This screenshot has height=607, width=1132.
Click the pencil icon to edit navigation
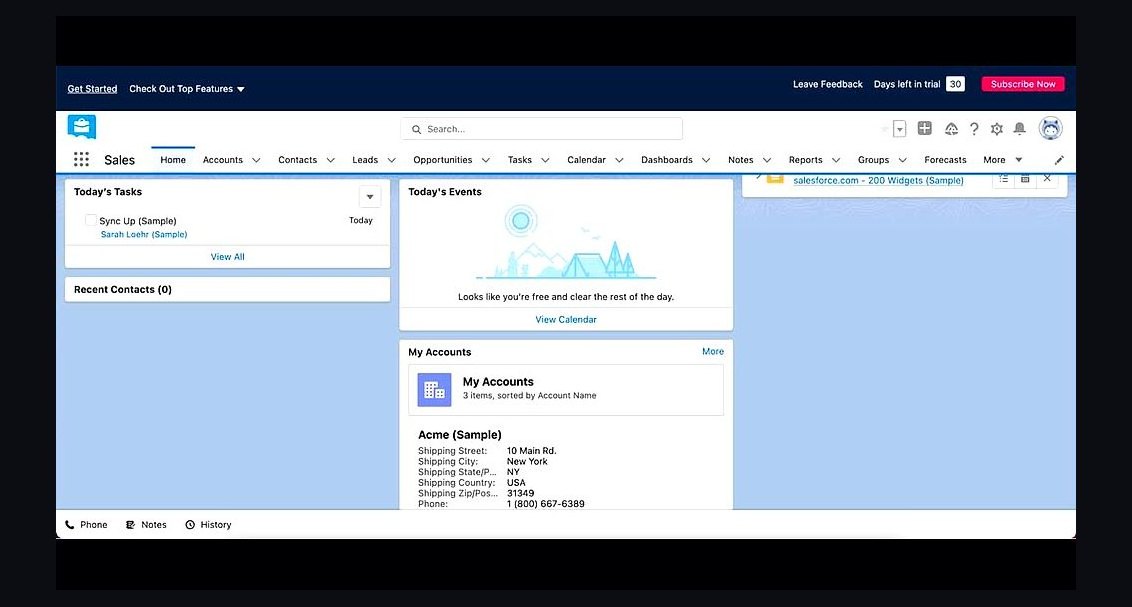[x=1059, y=160]
